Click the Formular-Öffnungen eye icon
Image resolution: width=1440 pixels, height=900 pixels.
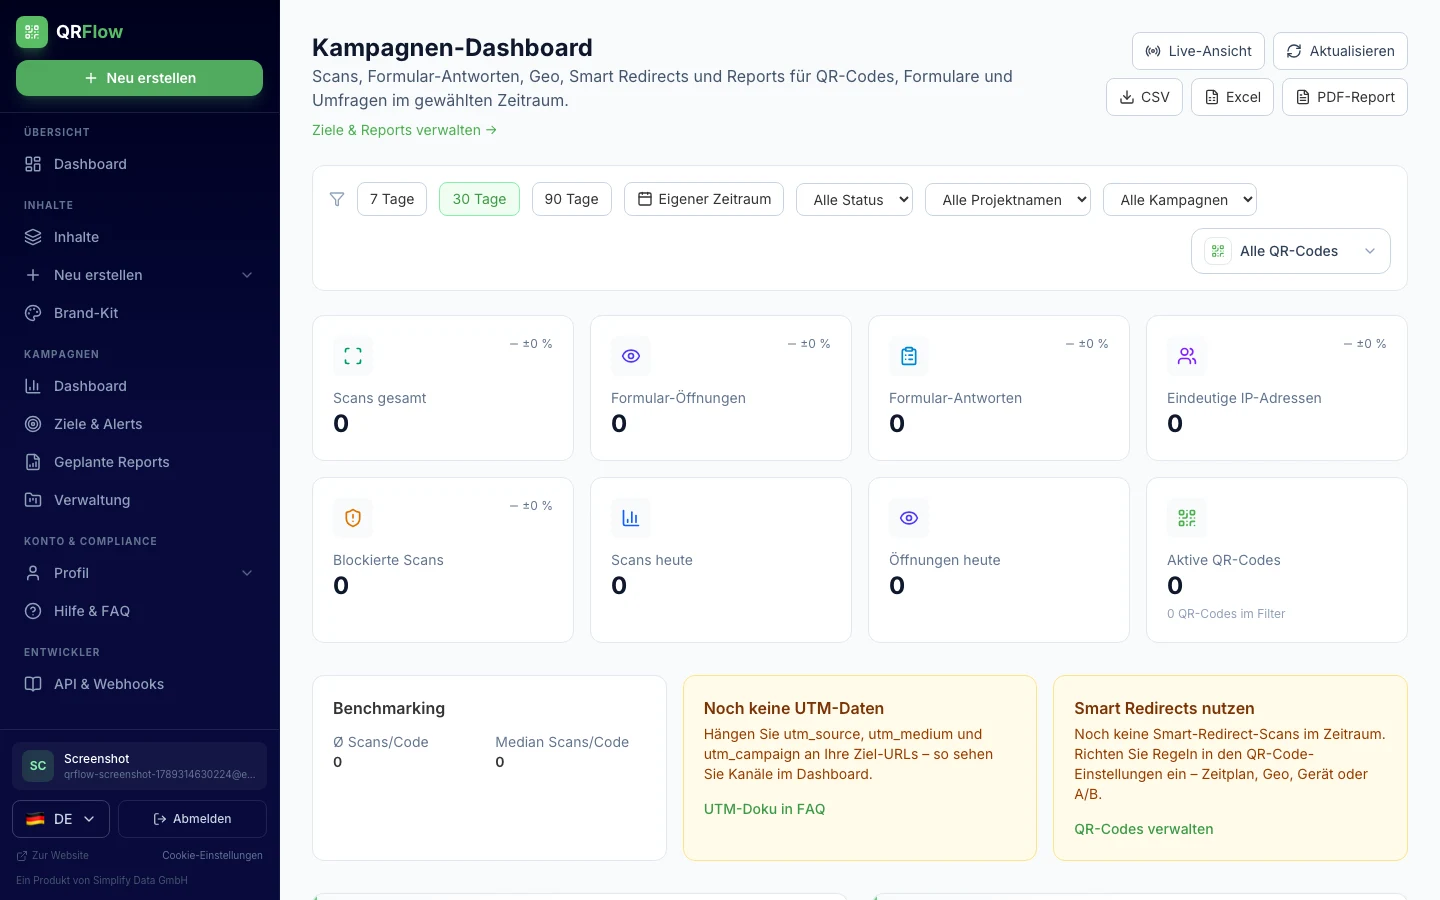click(x=631, y=356)
